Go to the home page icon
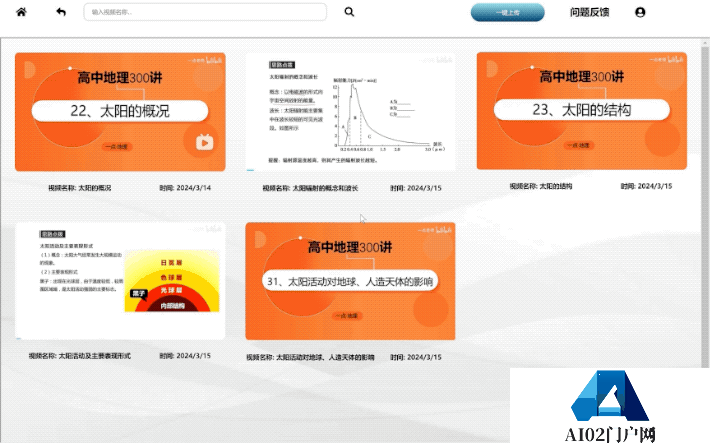This screenshot has height=443, width=710. (x=21, y=12)
